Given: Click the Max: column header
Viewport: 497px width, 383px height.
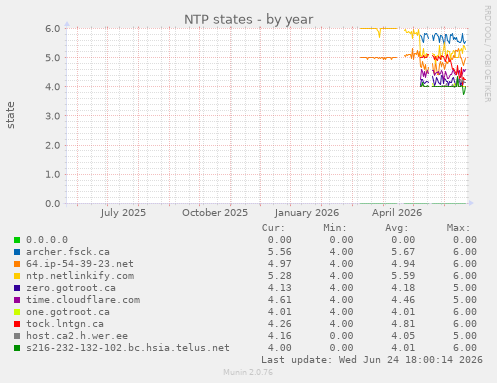Looking at the screenshot, I should (458, 228).
